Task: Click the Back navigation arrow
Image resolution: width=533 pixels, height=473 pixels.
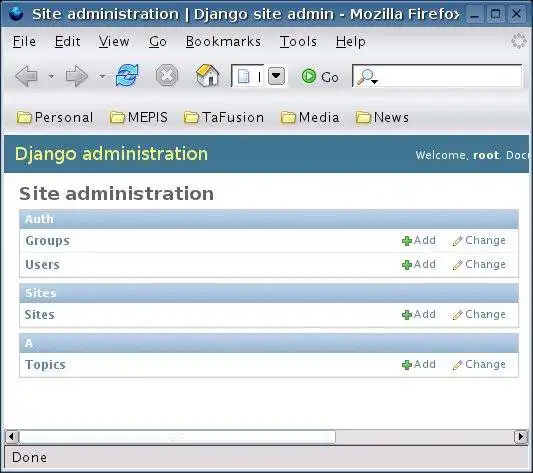Action: pos(26,76)
